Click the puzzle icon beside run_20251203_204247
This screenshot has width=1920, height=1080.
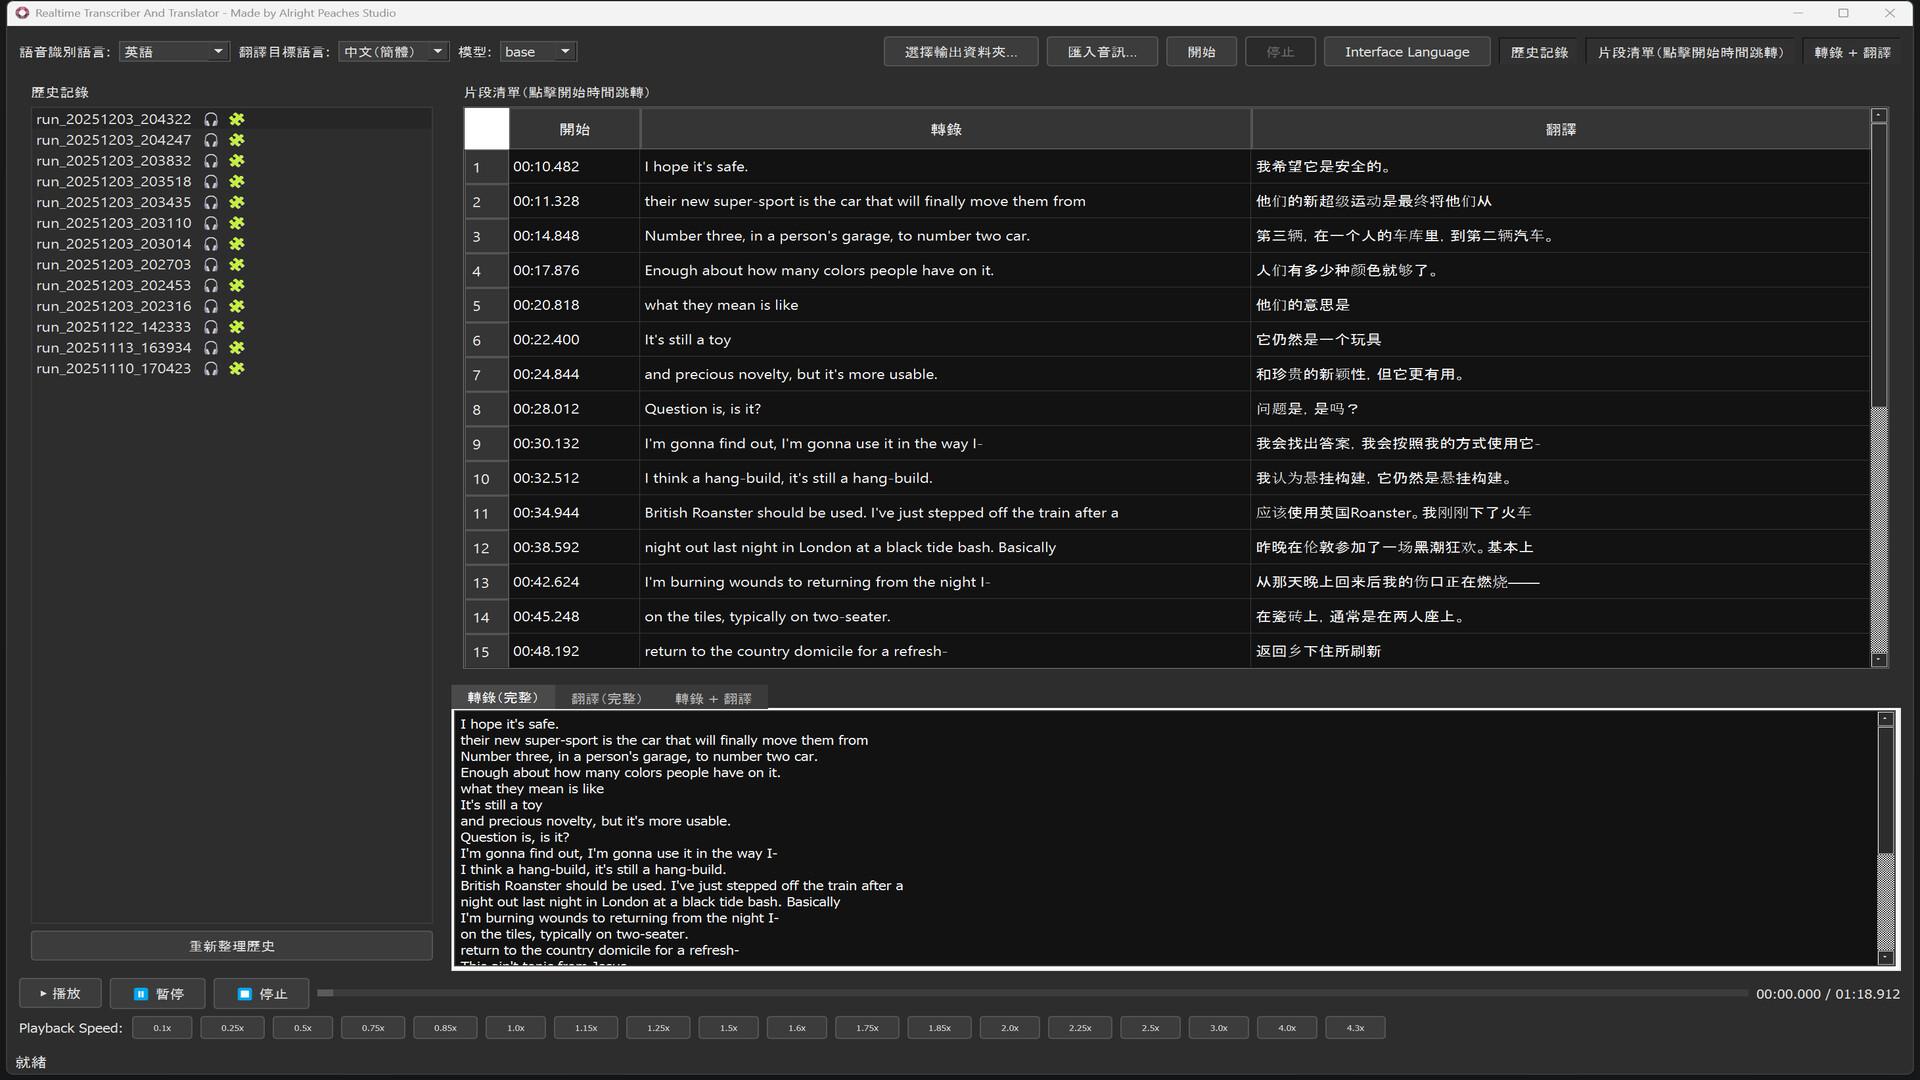(x=236, y=140)
